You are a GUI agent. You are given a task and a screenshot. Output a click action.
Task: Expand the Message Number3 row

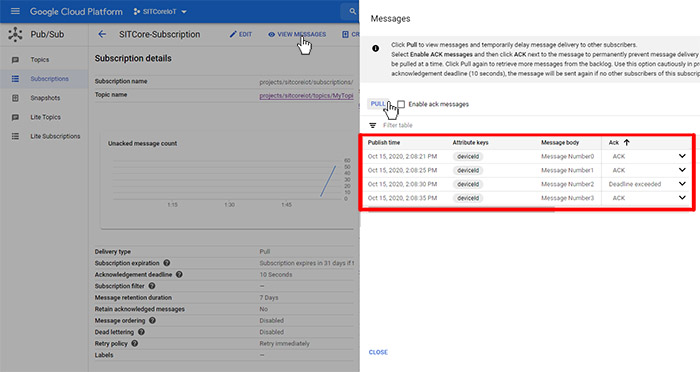(682, 198)
